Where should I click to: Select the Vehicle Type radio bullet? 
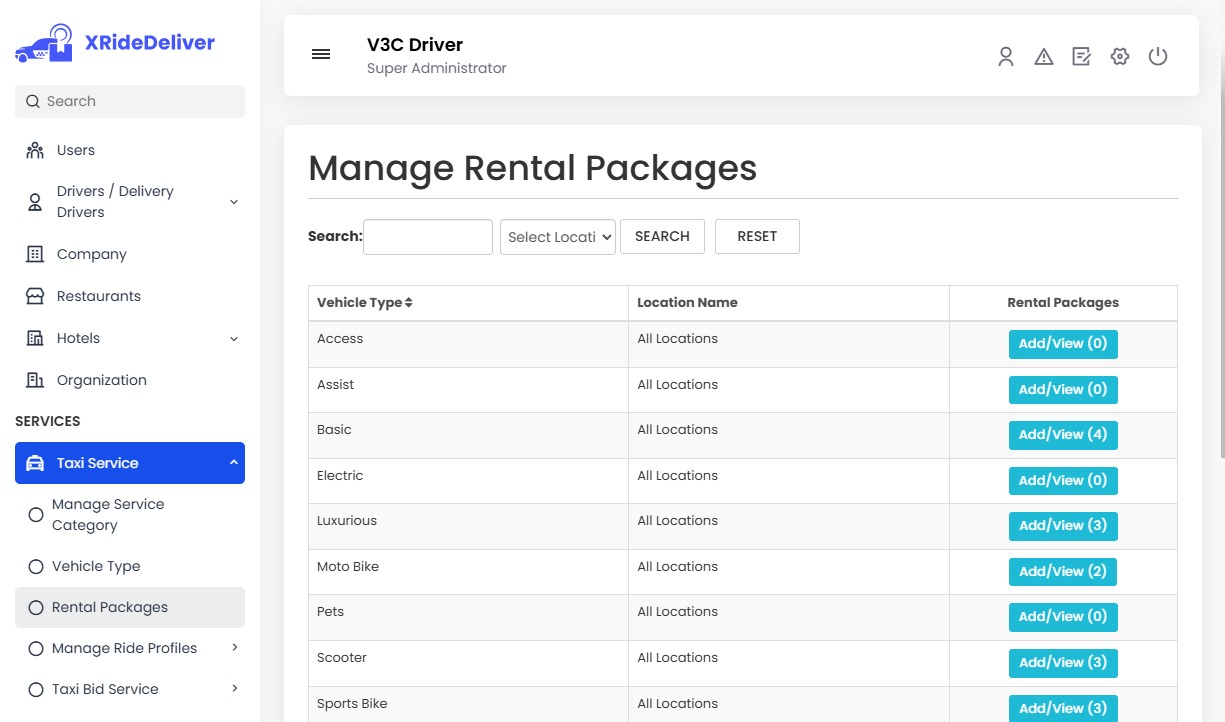(x=36, y=566)
